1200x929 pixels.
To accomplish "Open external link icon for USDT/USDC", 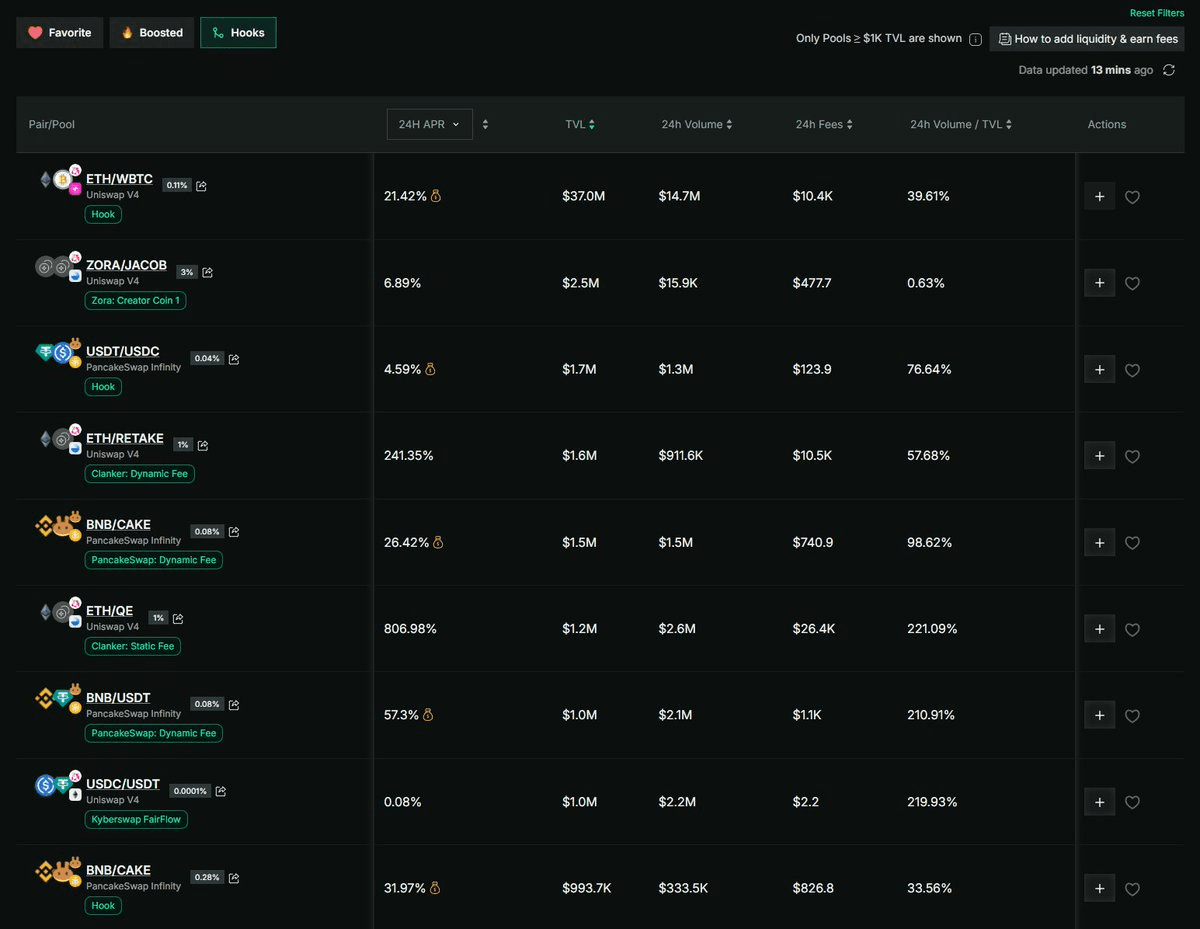I will [234, 359].
